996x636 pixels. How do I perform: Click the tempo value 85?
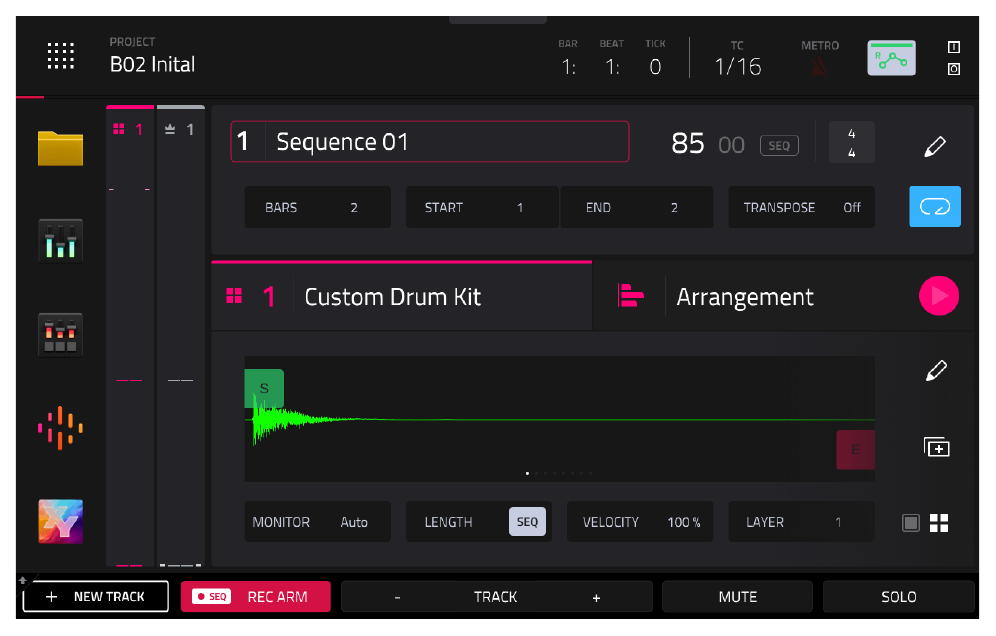(688, 144)
